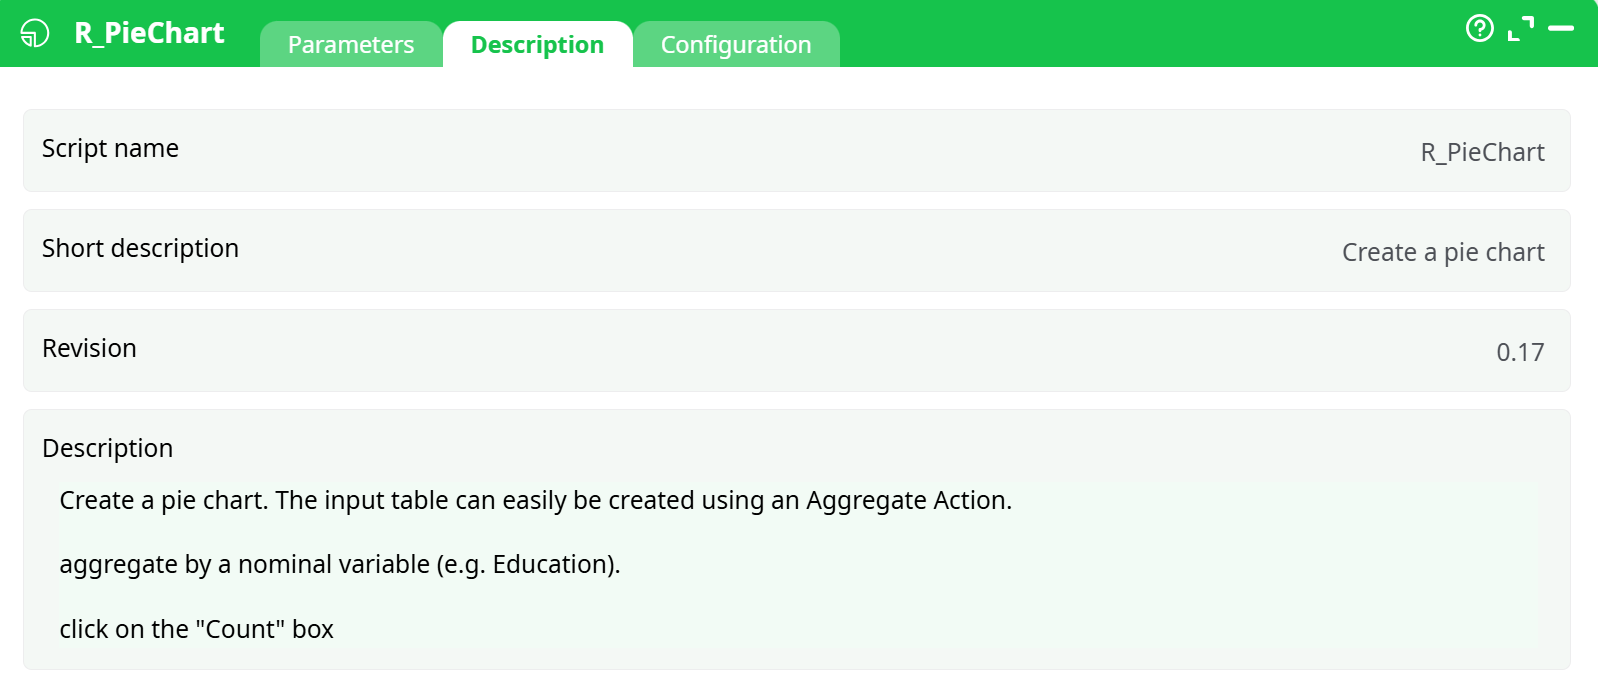This screenshot has width=1598, height=694.
Task: Click the word 'Education' in the description
Action: pyautogui.click(x=550, y=564)
